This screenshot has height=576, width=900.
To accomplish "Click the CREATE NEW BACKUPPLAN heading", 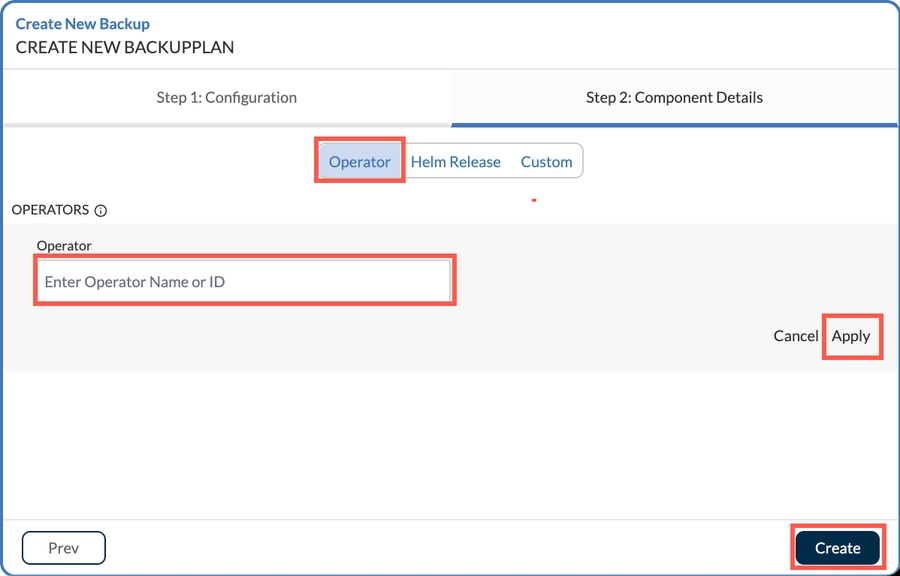I will (125, 47).
